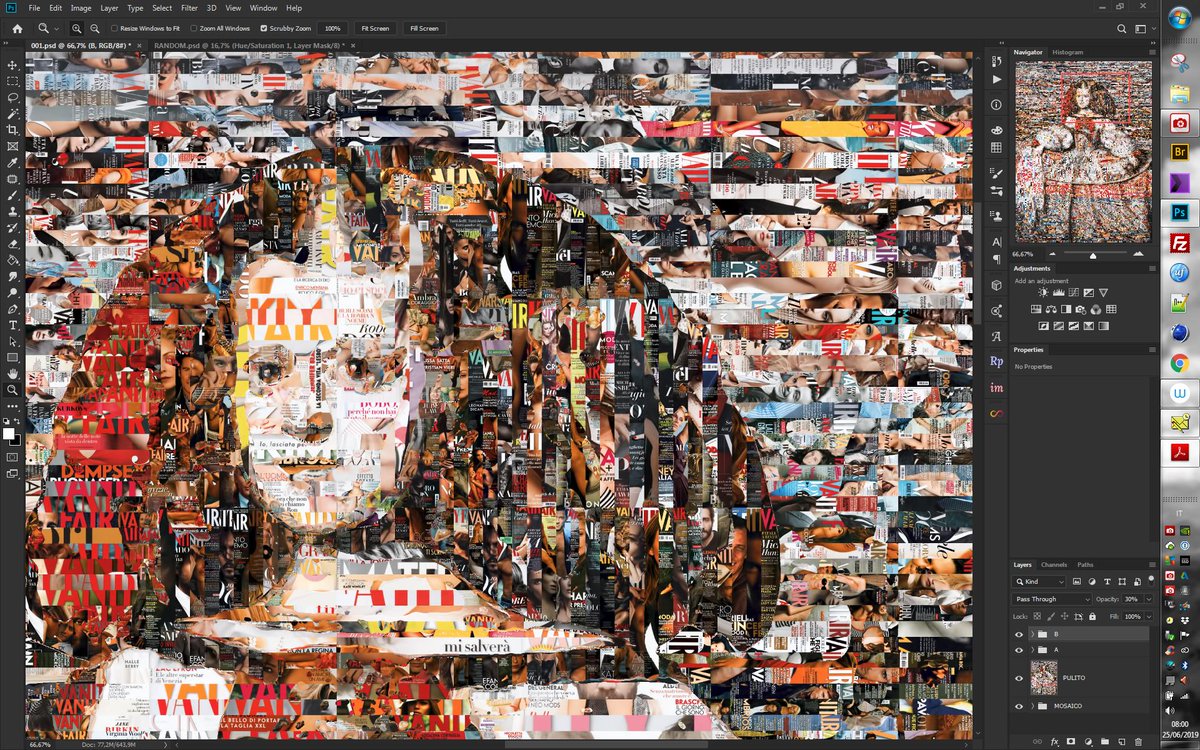Image resolution: width=1200 pixels, height=750 pixels.
Task: Select the Zoom tool in toolbox
Action: click(x=13, y=389)
